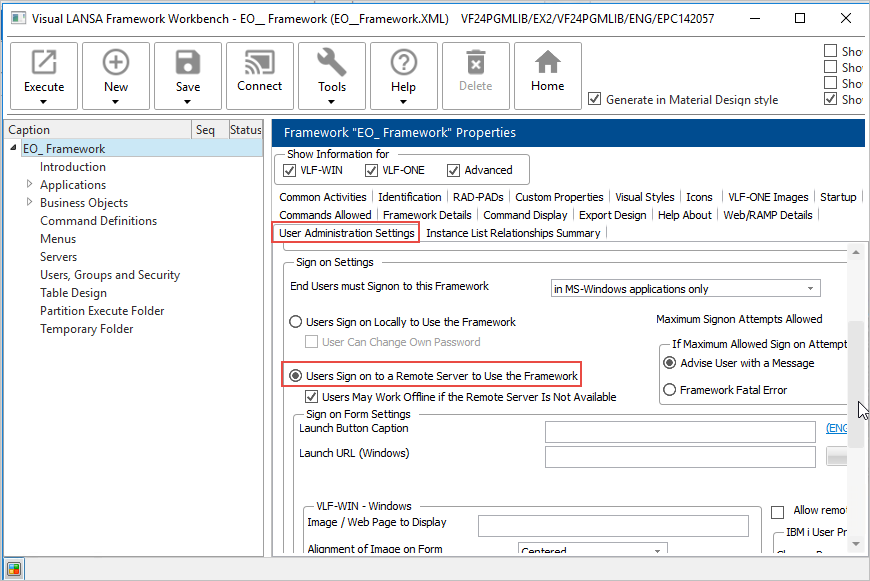The image size is (870, 581).
Task: Click Launch URL (Windows) input field
Action: click(680, 457)
